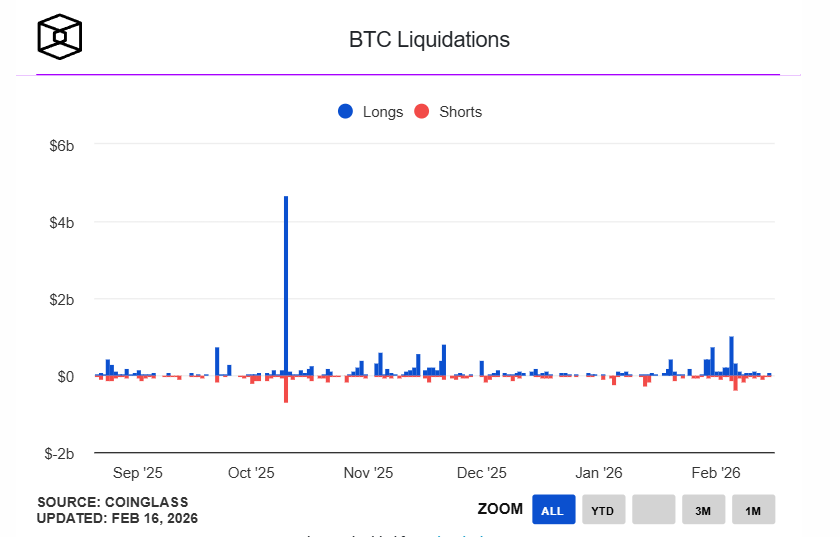Click the blank zoom button

click(x=653, y=510)
